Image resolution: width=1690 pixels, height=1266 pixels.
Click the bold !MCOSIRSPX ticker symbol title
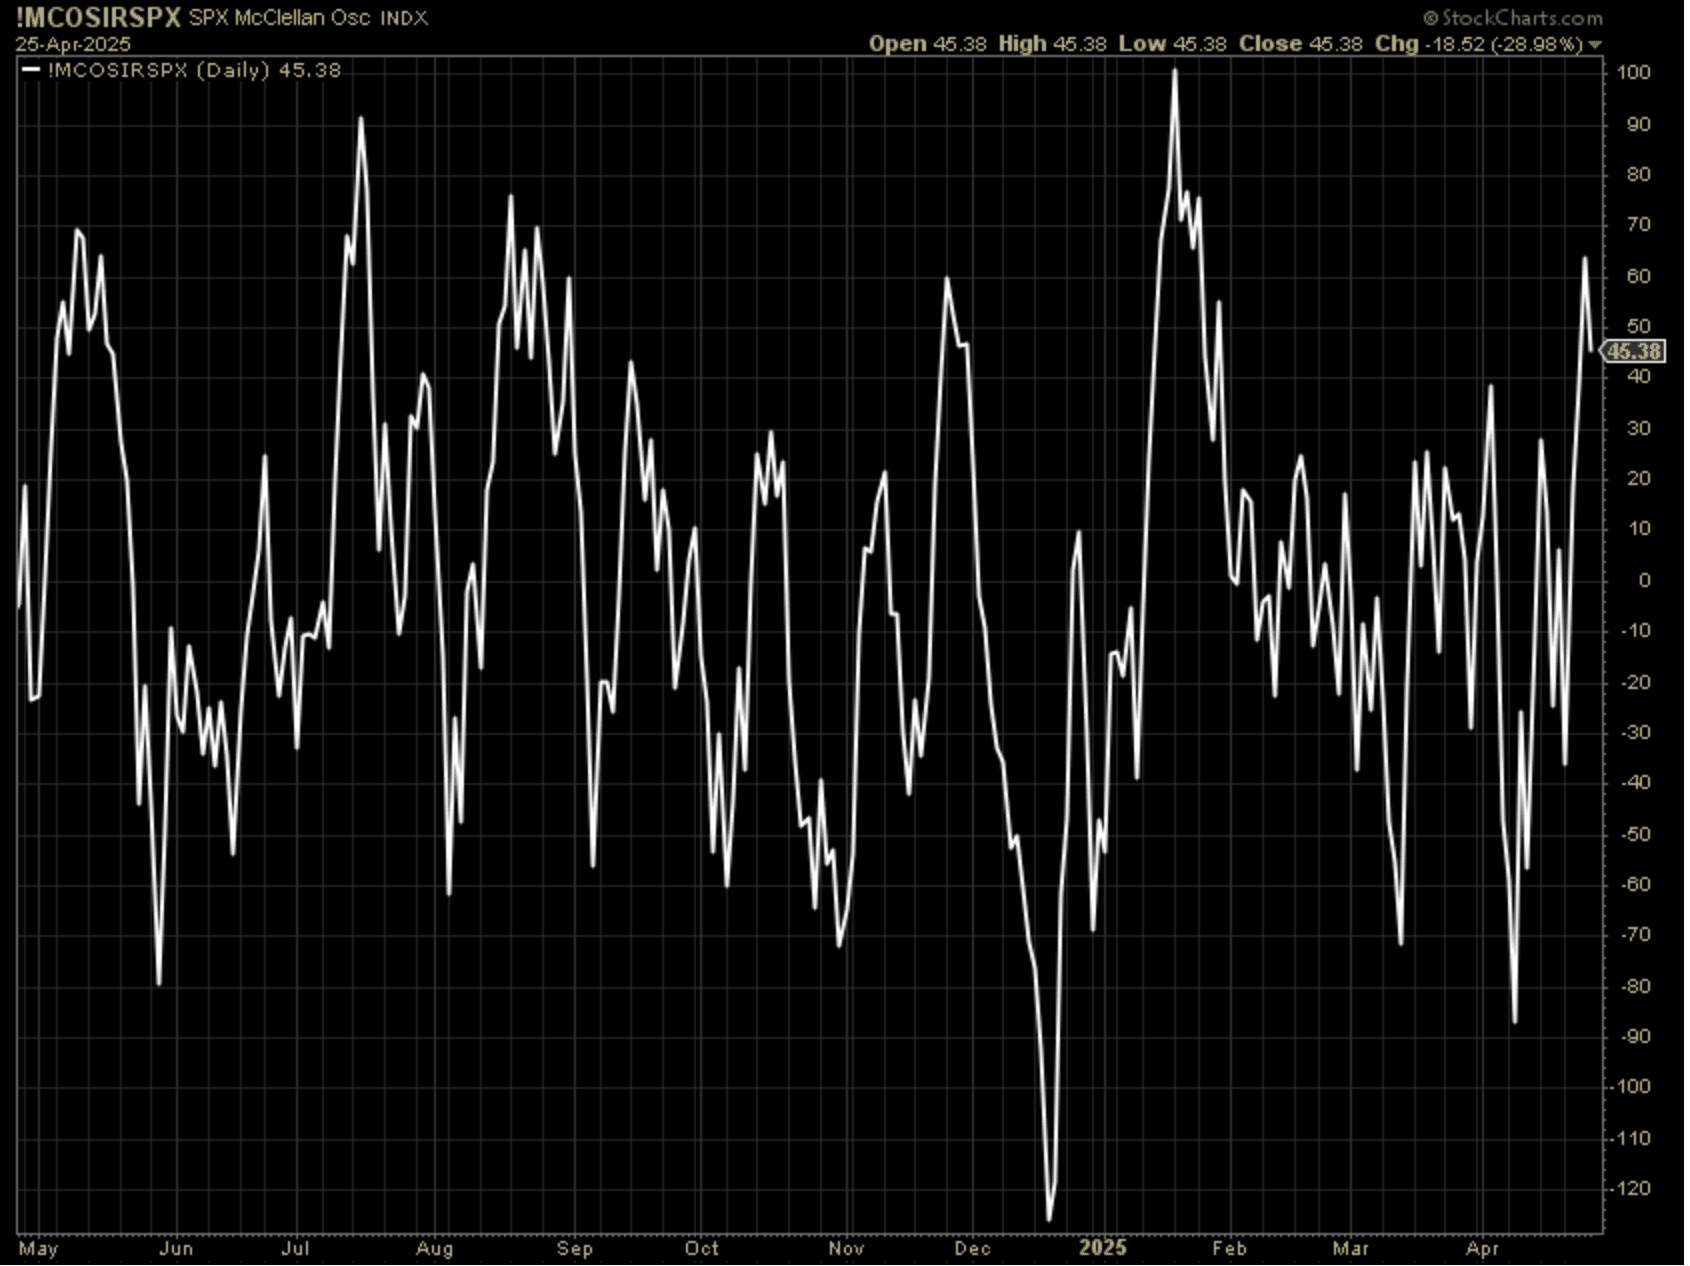pos(98,18)
